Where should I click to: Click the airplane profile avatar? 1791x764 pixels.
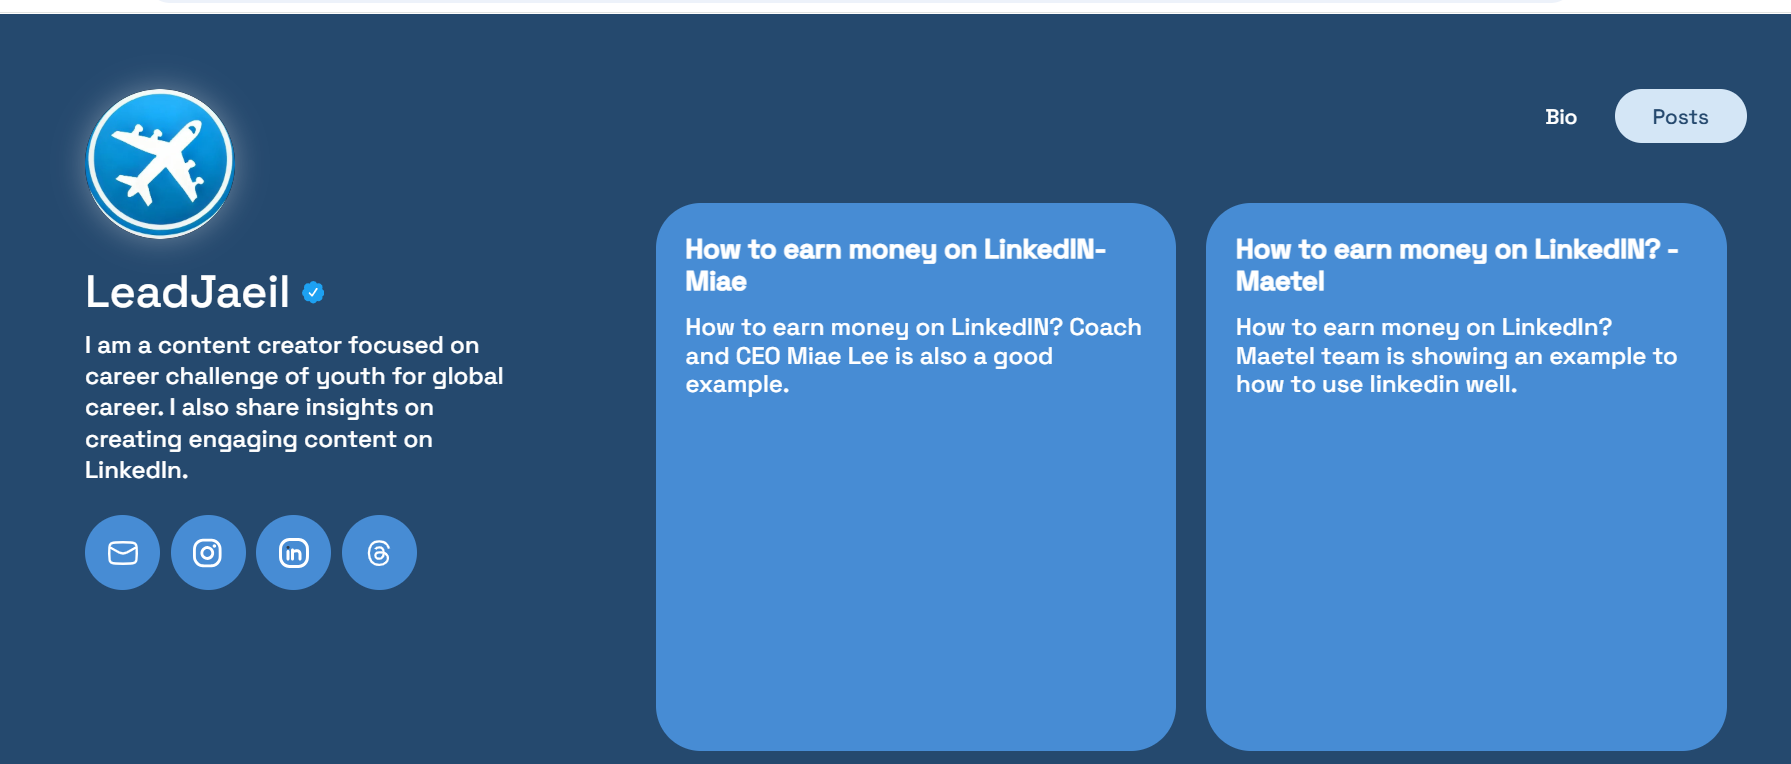click(x=160, y=163)
